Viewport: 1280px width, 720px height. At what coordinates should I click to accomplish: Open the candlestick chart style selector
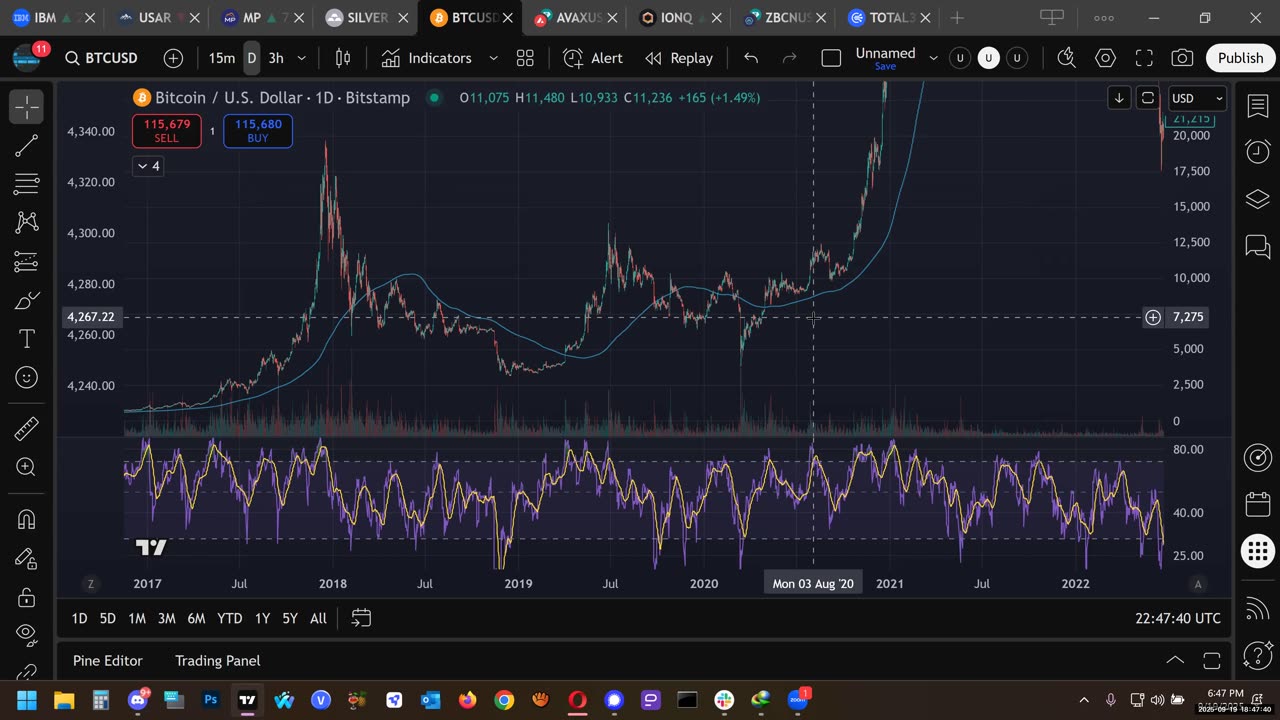(x=342, y=58)
